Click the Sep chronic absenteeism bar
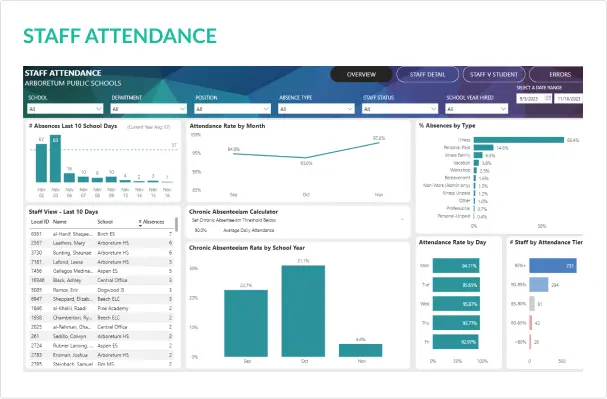 (x=246, y=323)
